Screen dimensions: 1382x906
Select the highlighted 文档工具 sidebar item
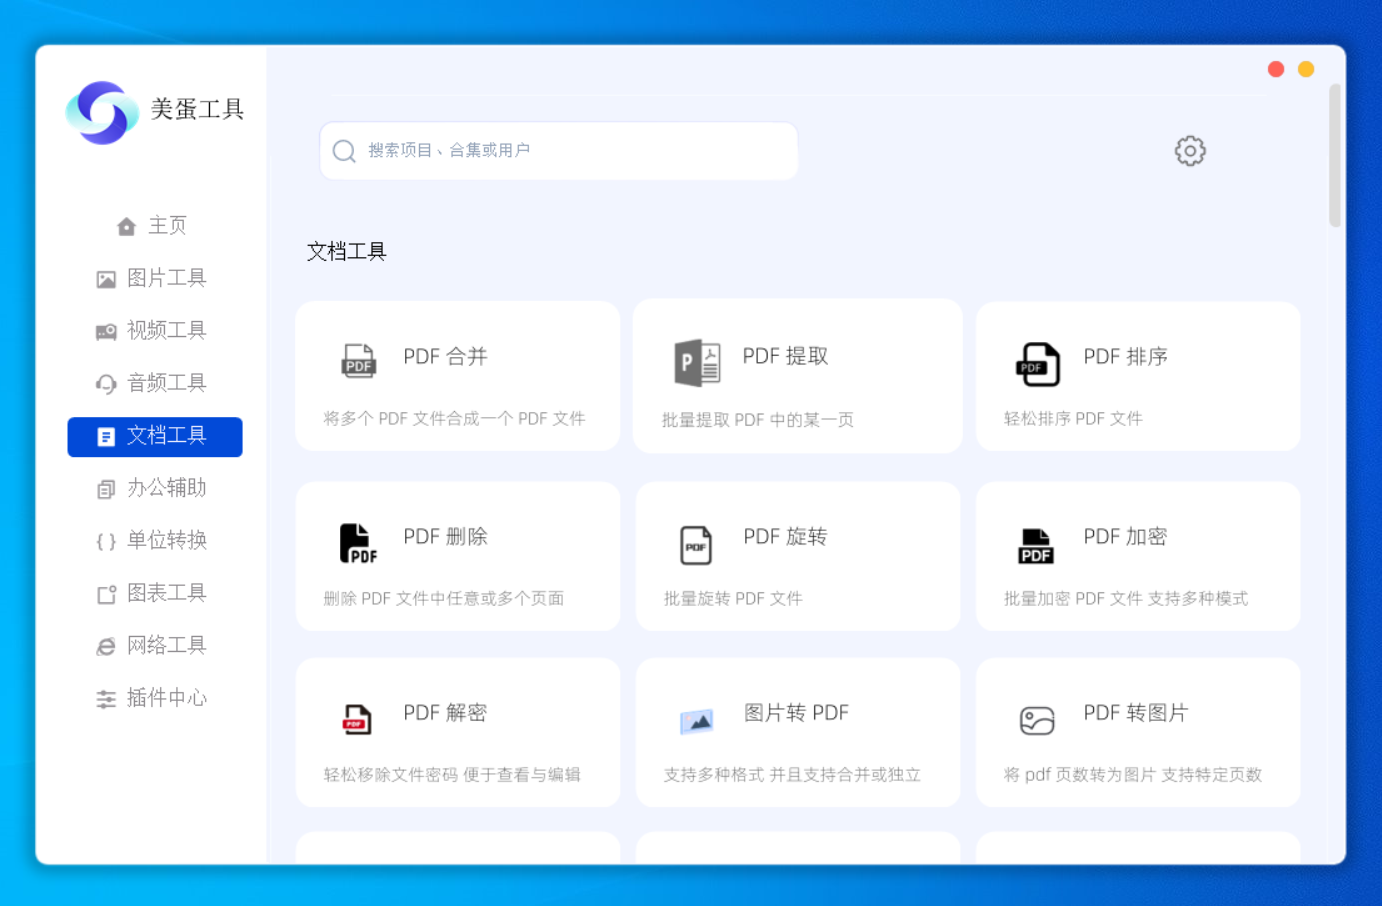[155, 437]
